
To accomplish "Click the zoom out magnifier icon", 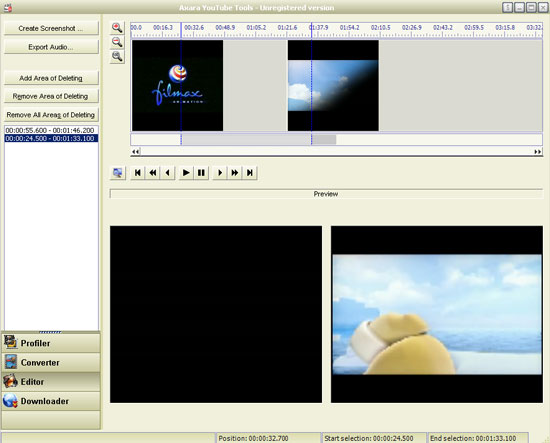I will pos(117,42).
